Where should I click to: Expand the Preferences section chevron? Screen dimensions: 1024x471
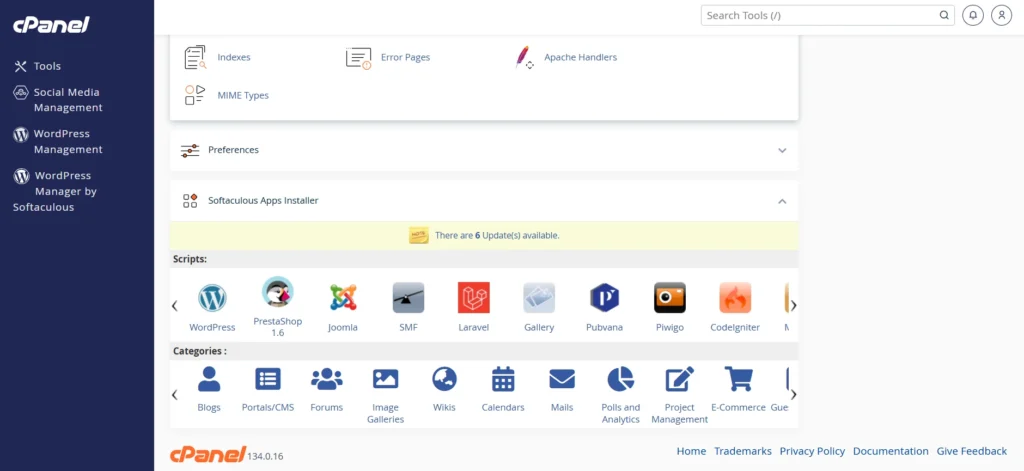(782, 150)
